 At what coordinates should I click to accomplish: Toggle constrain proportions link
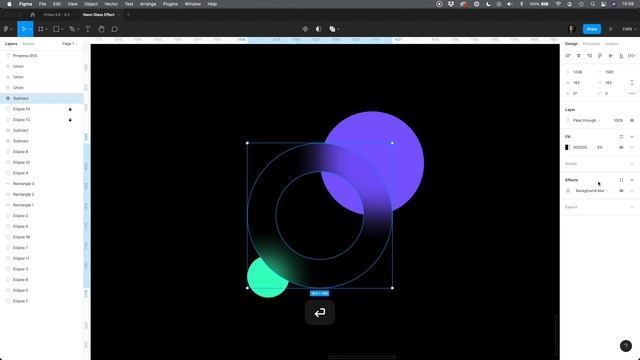(x=632, y=82)
